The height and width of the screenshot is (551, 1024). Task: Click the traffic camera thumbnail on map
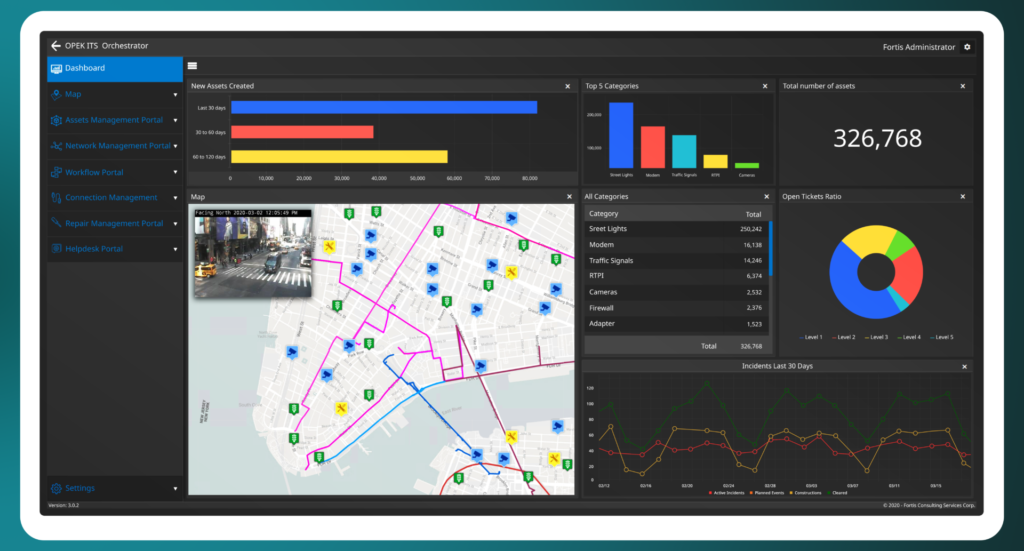(x=253, y=255)
